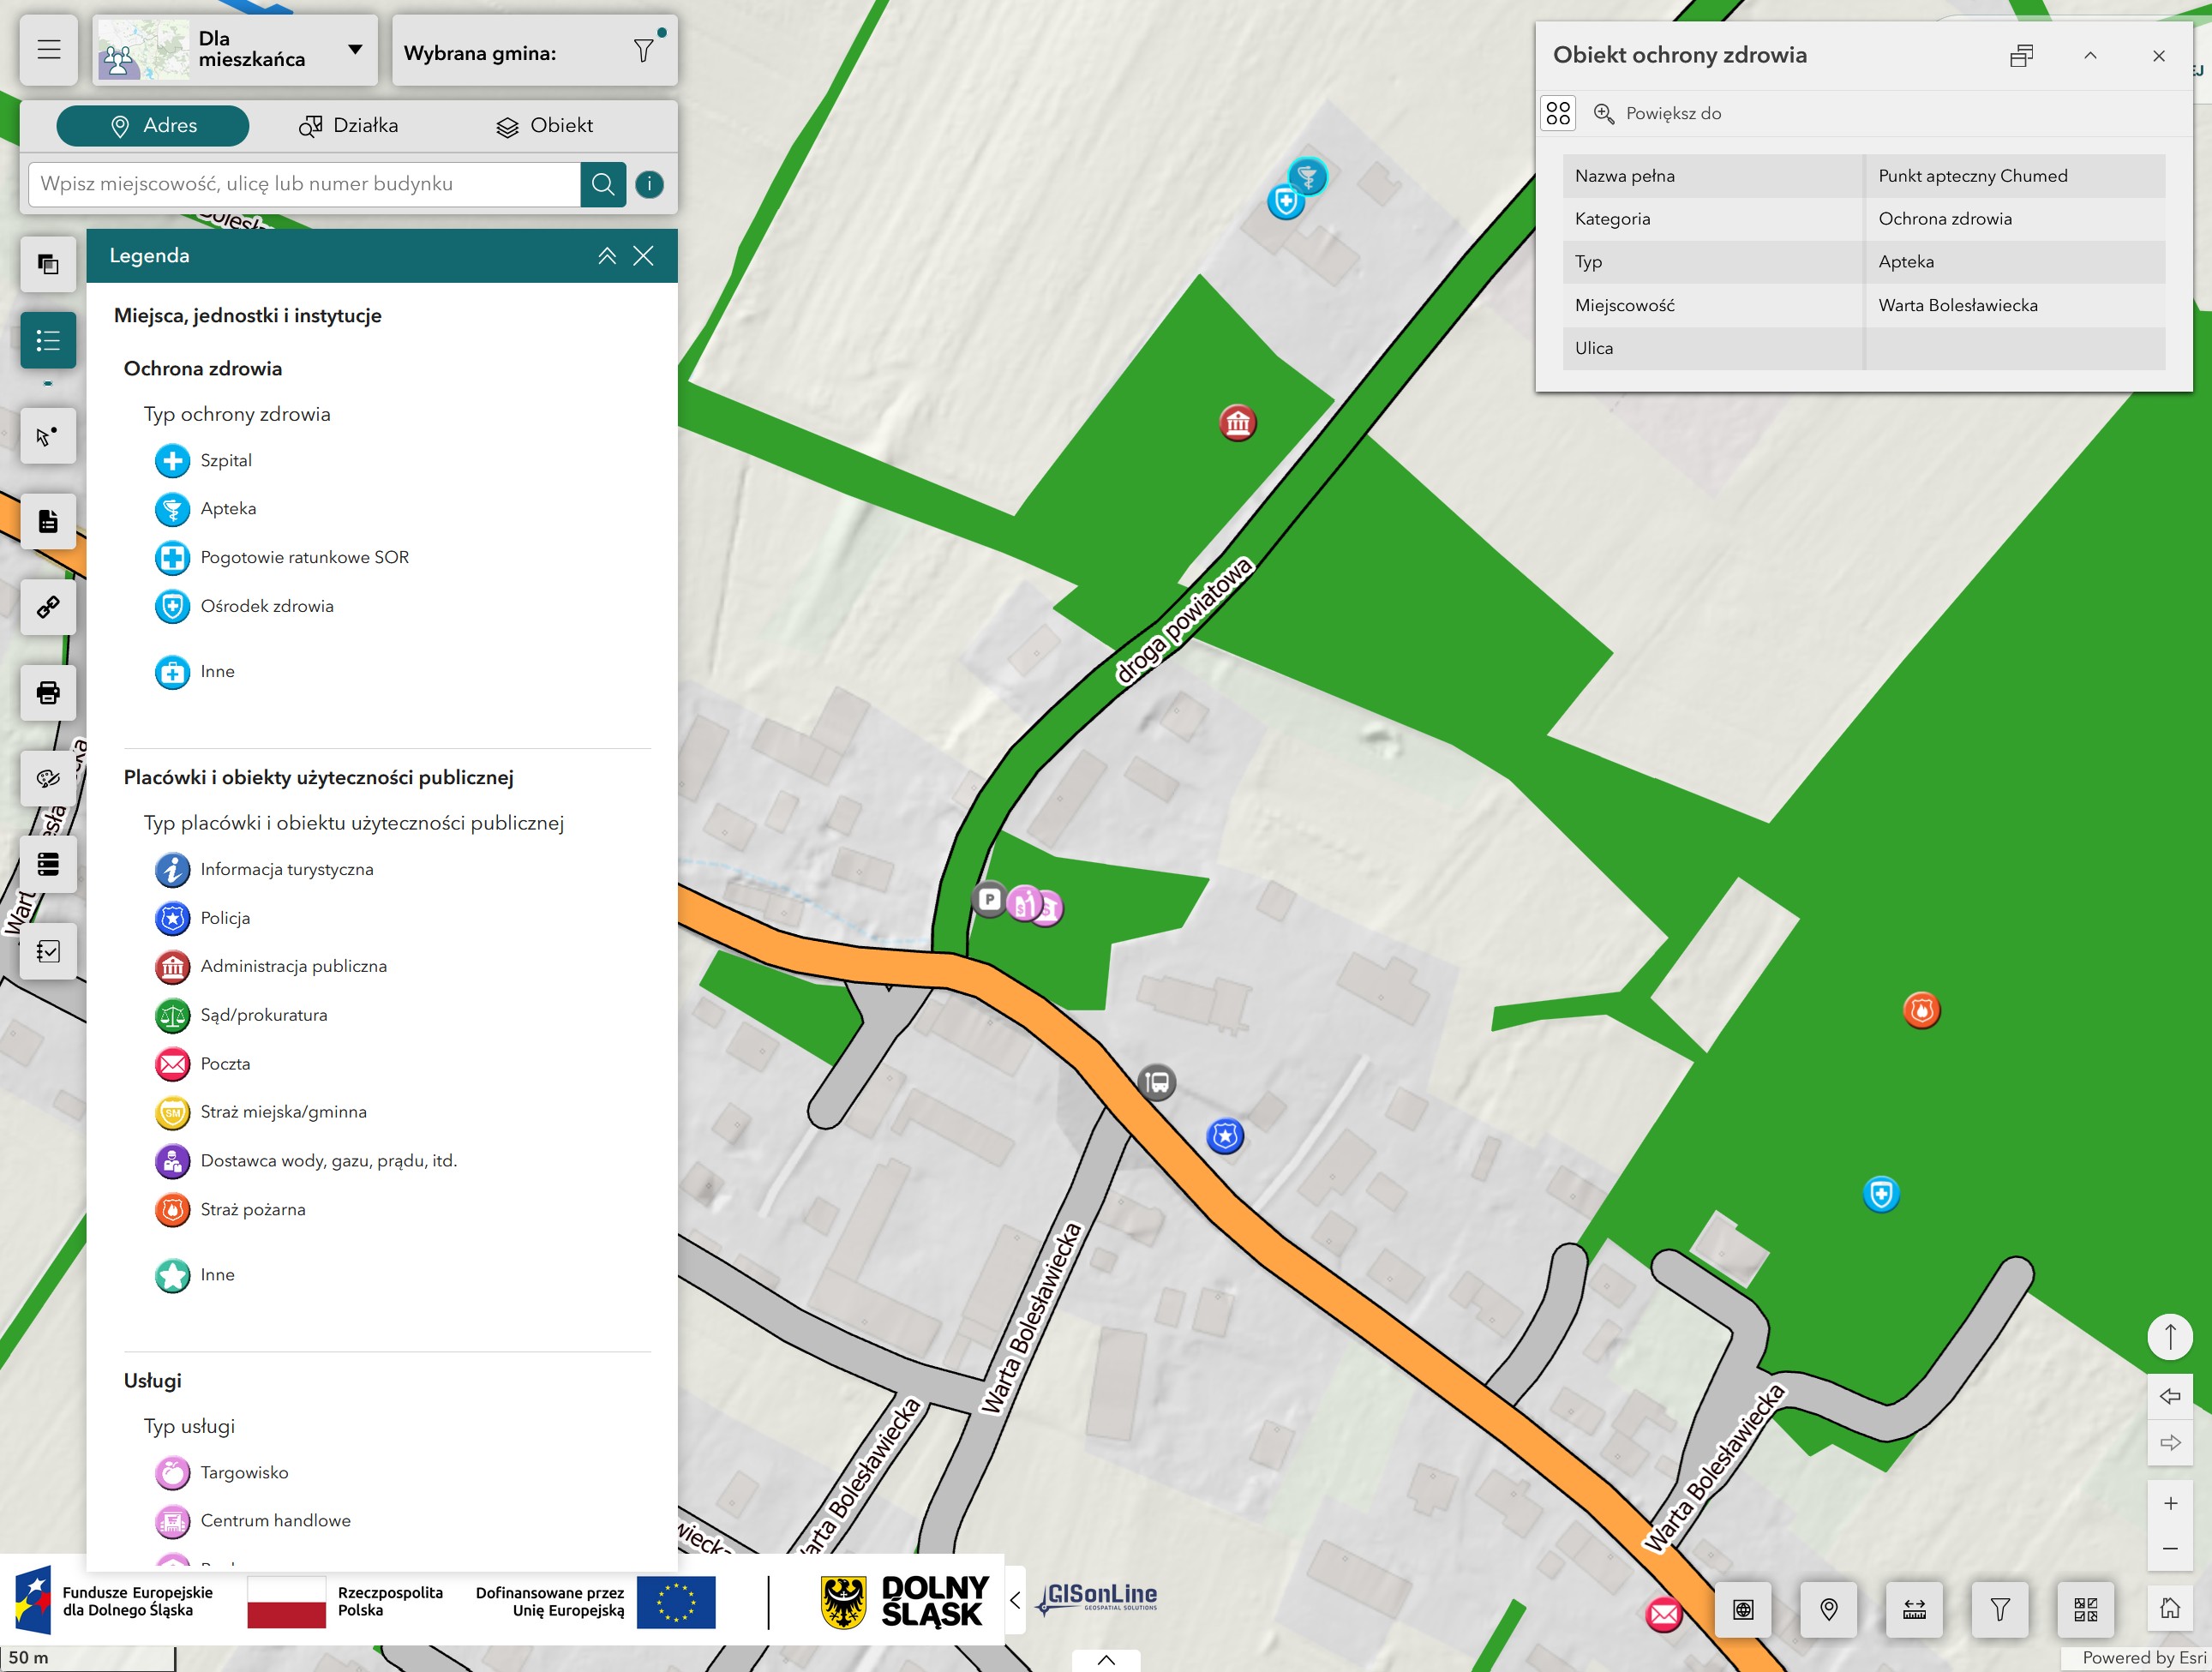
Task: Collapse the Legenda panel with double chevron
Action: (x=607, y=256)
